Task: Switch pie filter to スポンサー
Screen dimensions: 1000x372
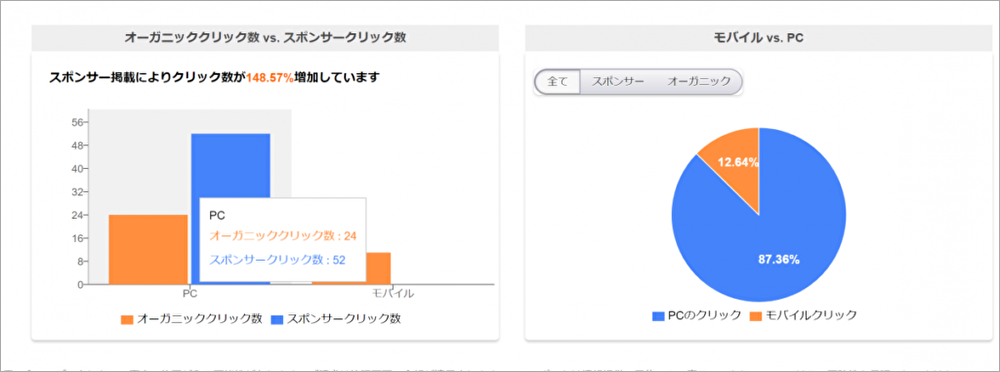Action: (x=617, y=82)
